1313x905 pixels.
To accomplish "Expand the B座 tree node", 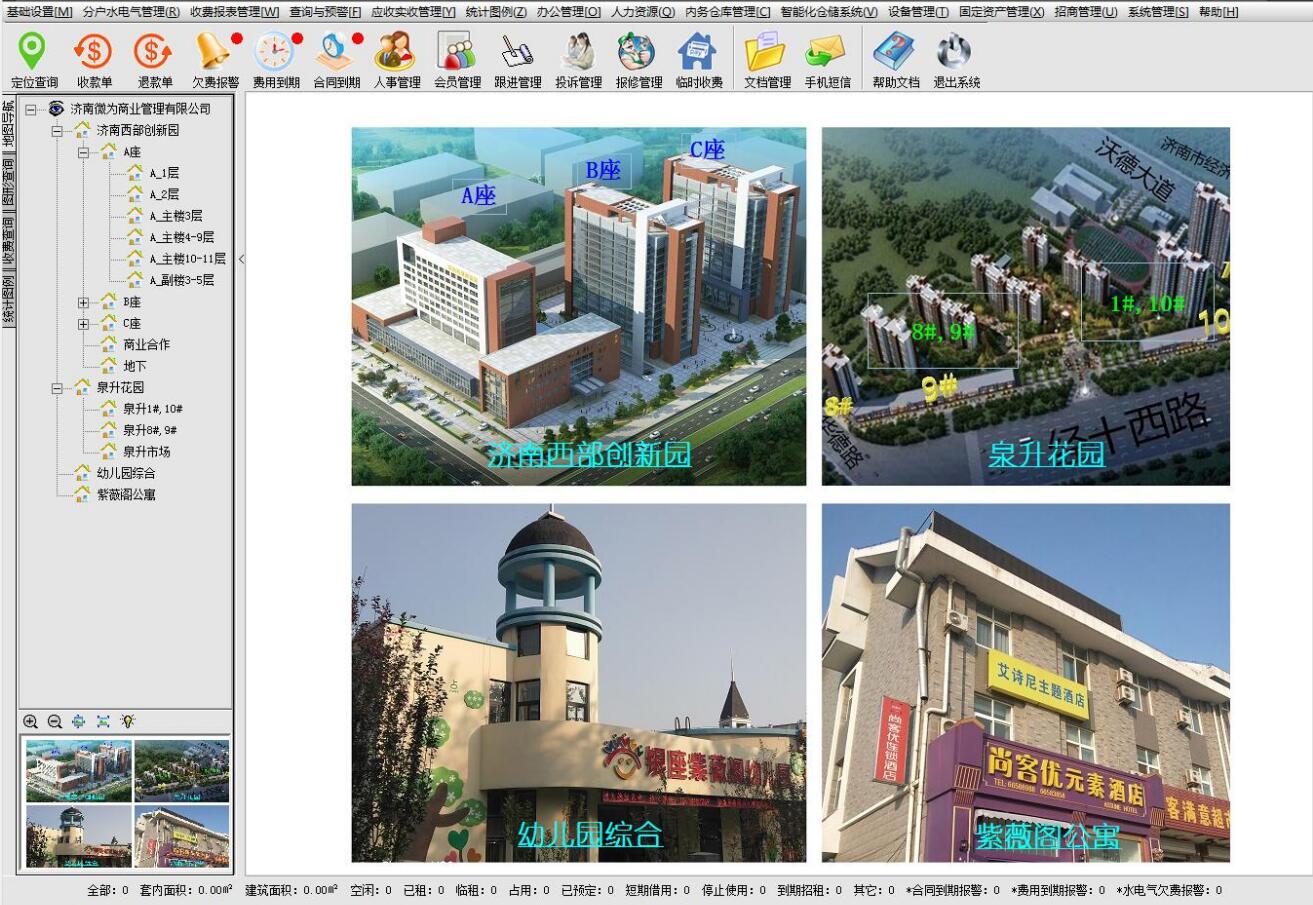I will [x=84, y=302].
